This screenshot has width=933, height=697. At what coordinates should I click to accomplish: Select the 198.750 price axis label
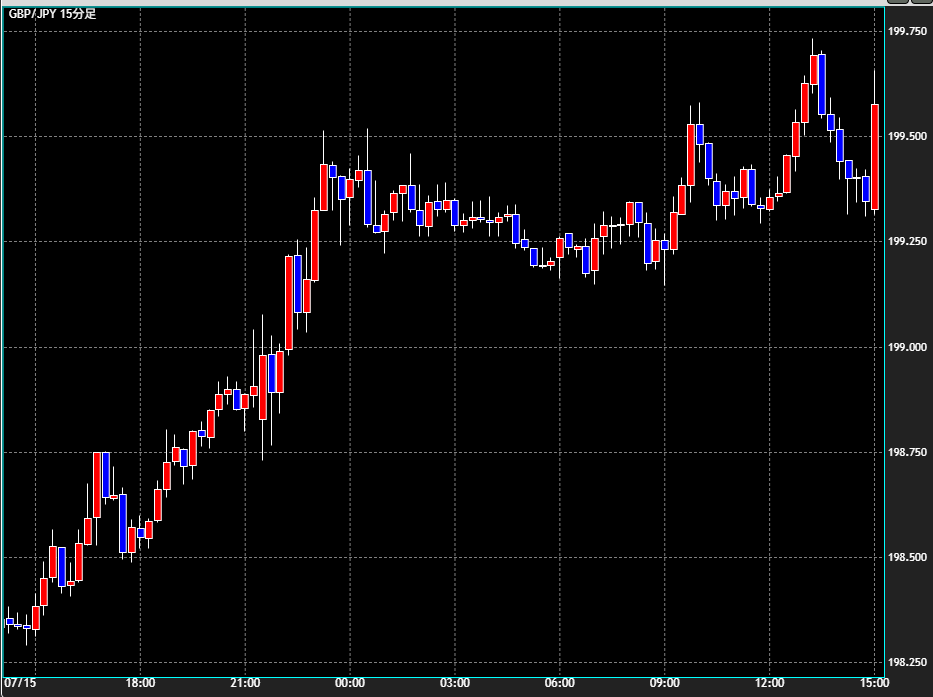[907, 452]
